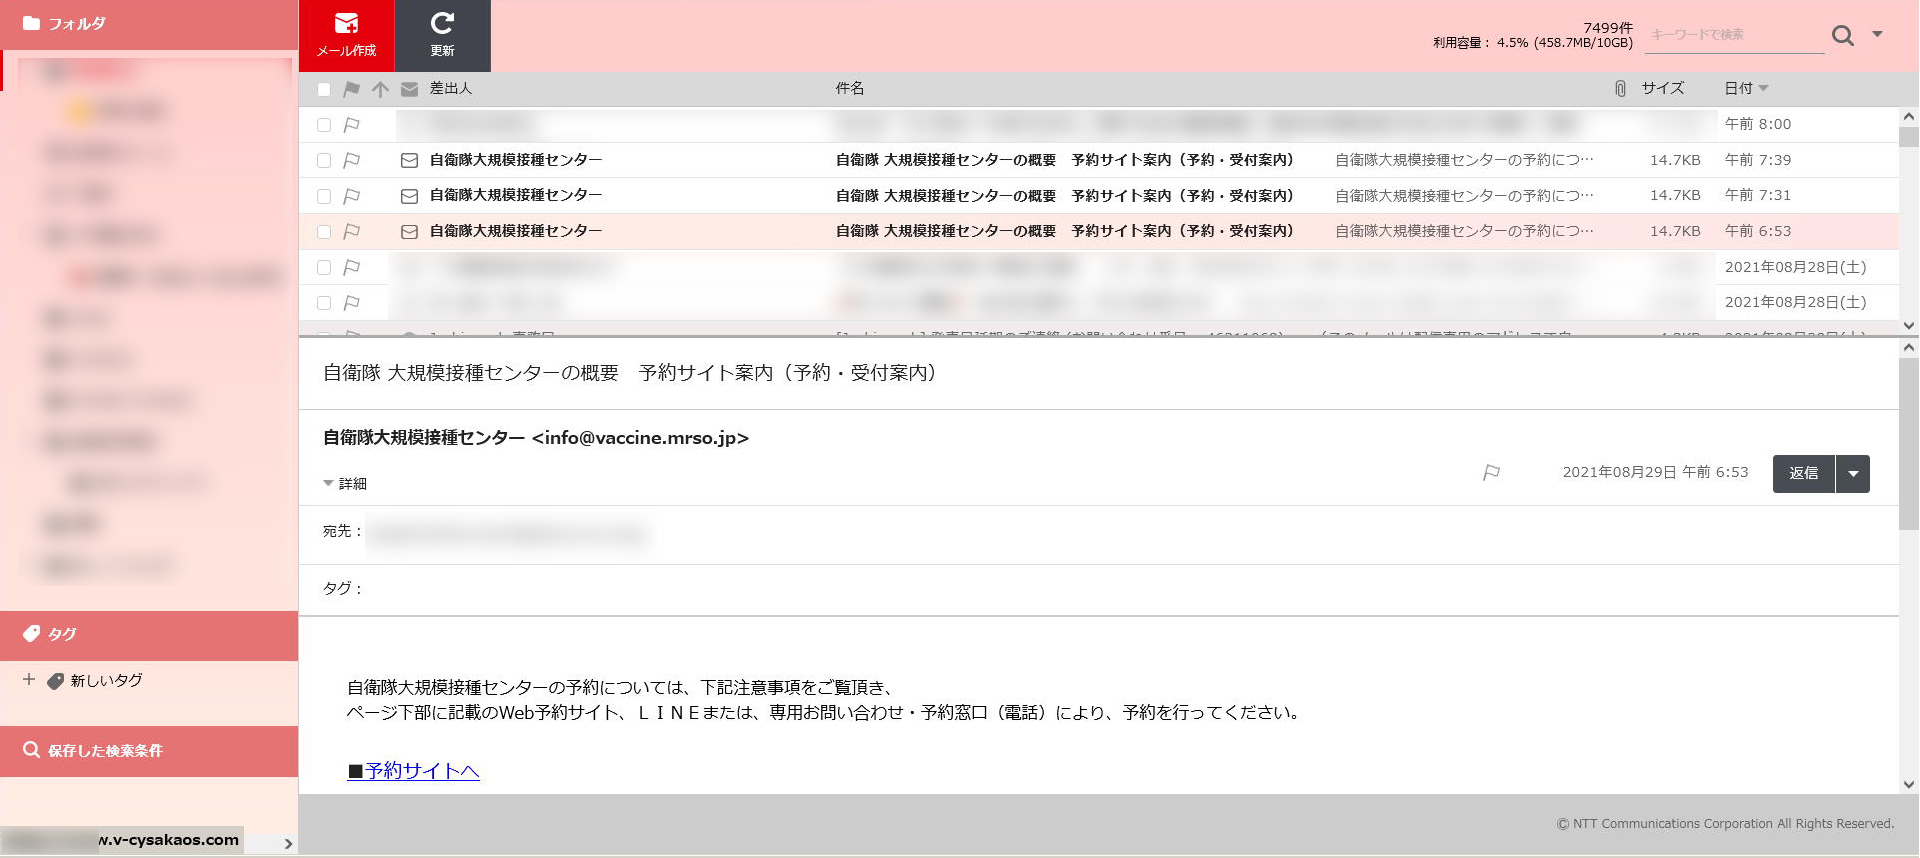Toggle the select-all messages checkbox
The image size is (1920, 858).
pos(324,89)
